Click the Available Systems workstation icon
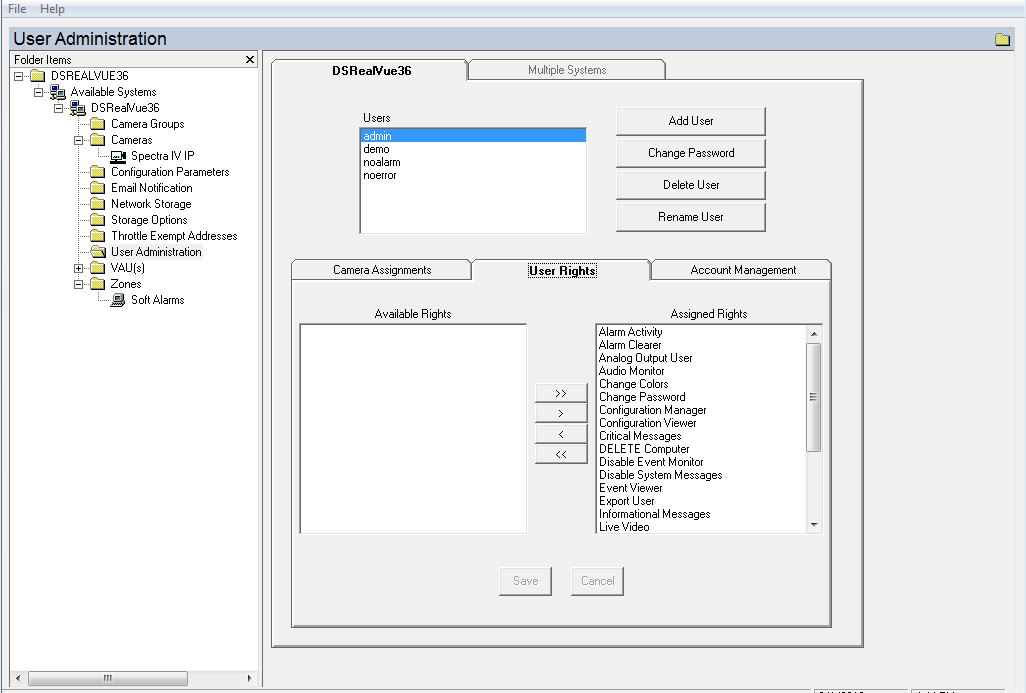1026x693 pixels. tap(57, 91)
